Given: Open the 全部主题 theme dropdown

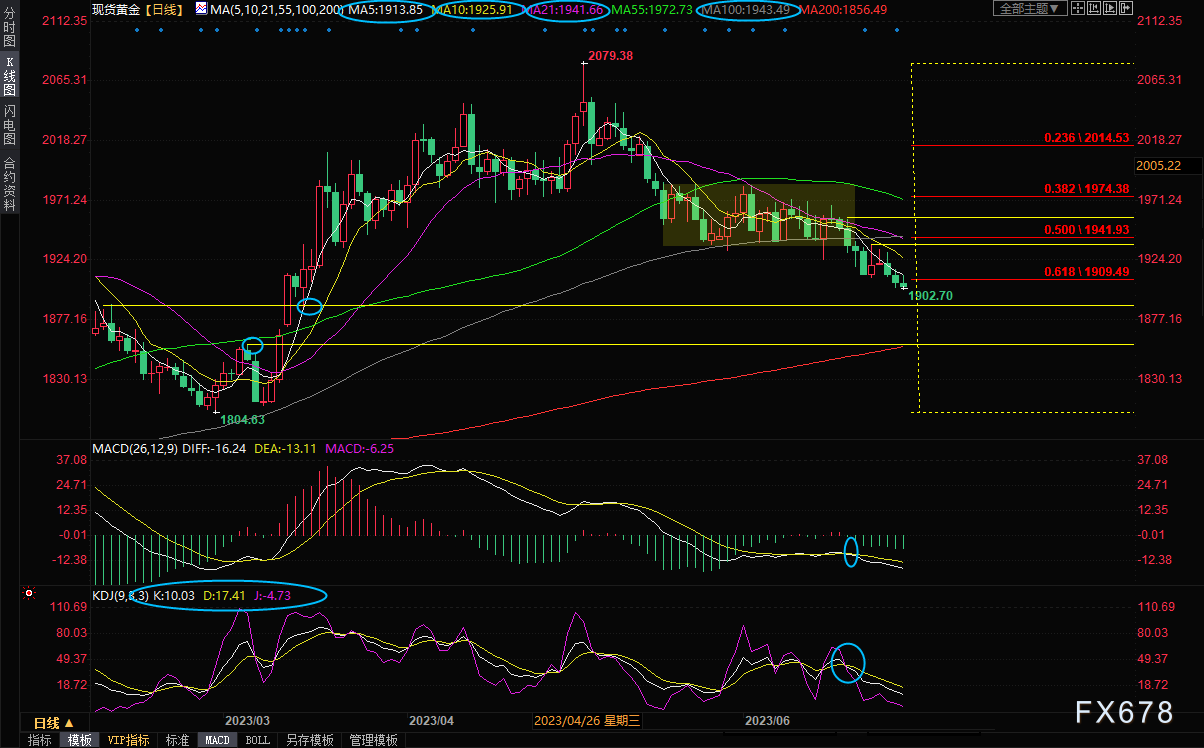Looking at the screenshot, I should click(x=1025, y=9).
